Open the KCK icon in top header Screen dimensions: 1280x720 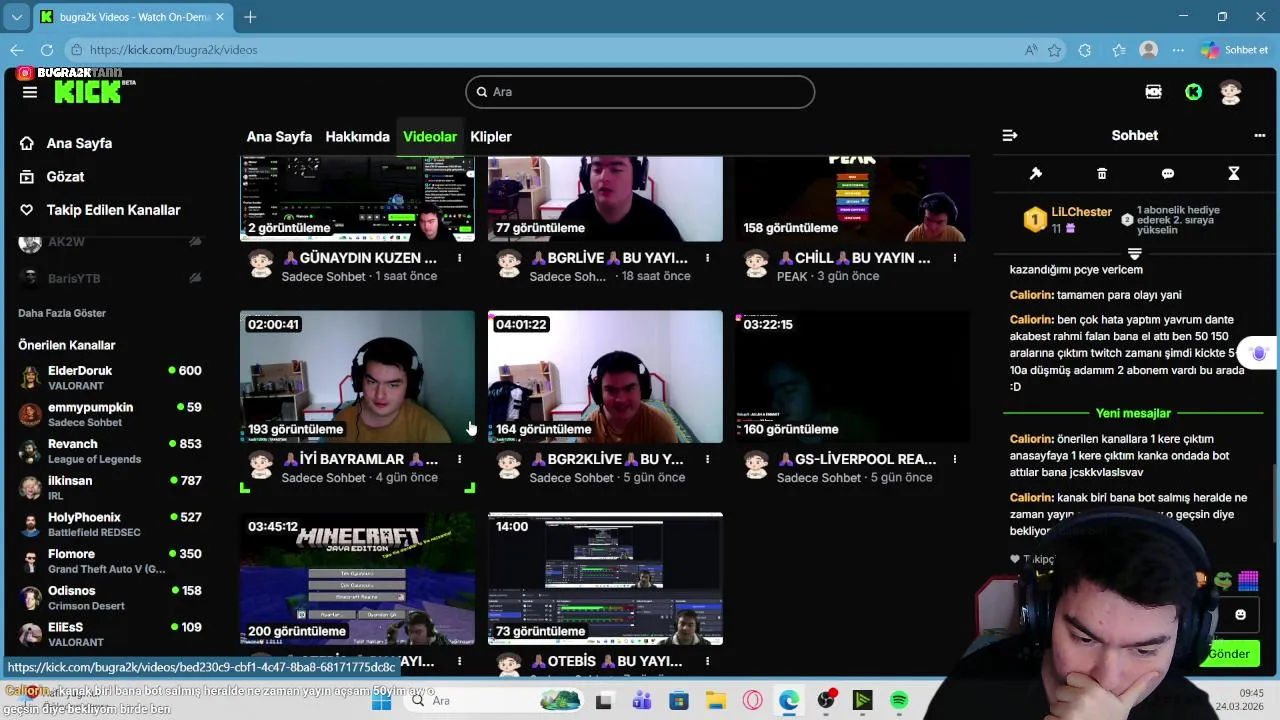1153,92
